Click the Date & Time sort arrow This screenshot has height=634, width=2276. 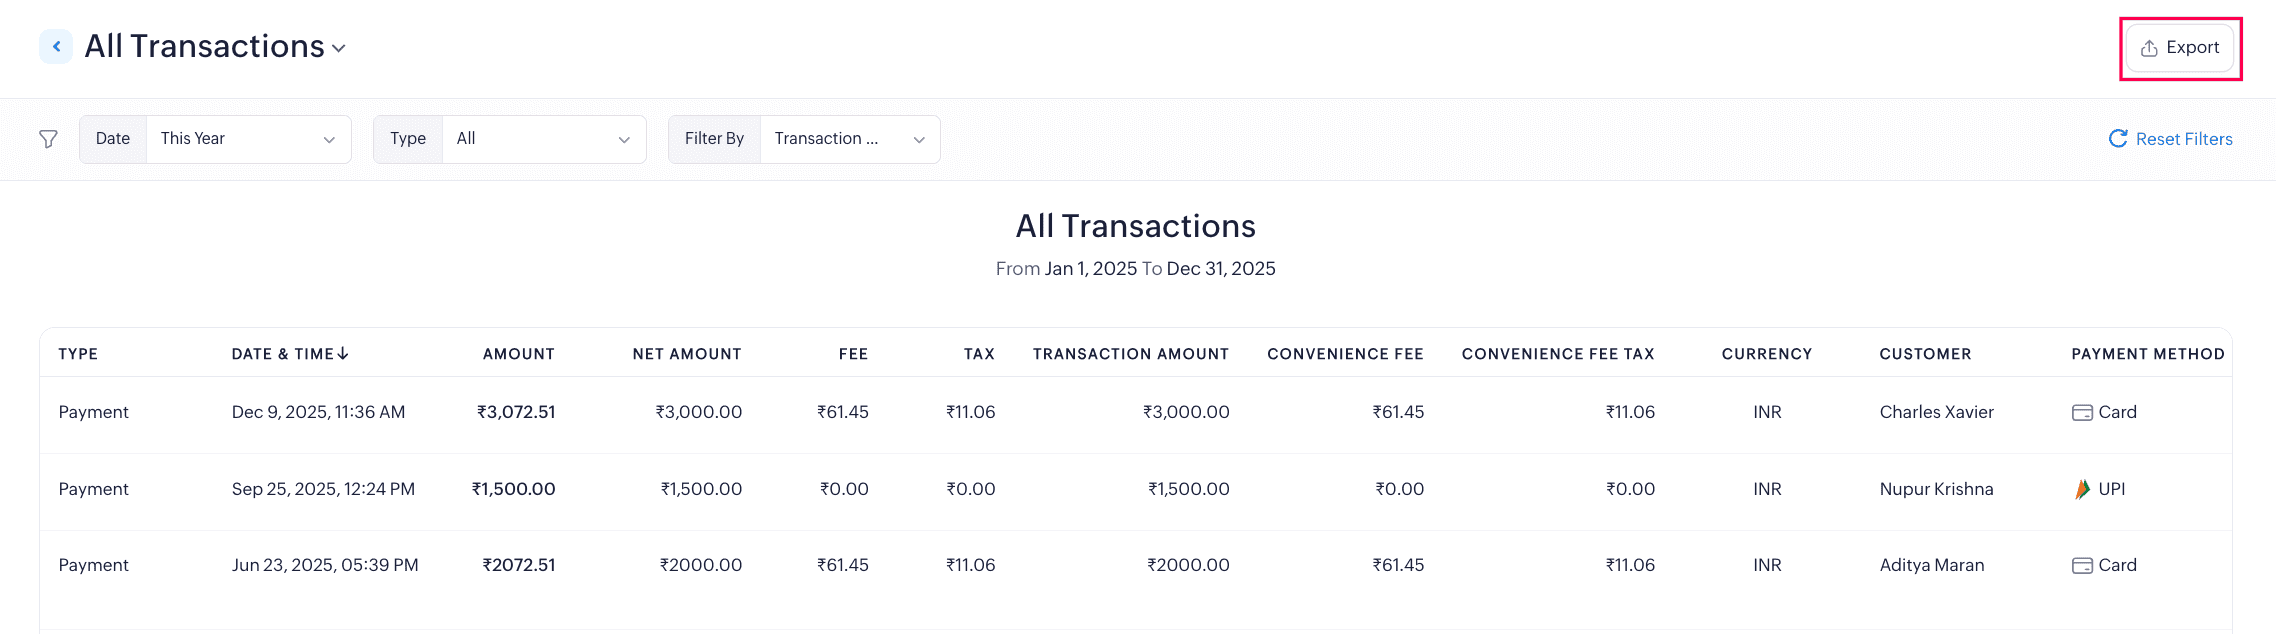(x=343, y=354)
